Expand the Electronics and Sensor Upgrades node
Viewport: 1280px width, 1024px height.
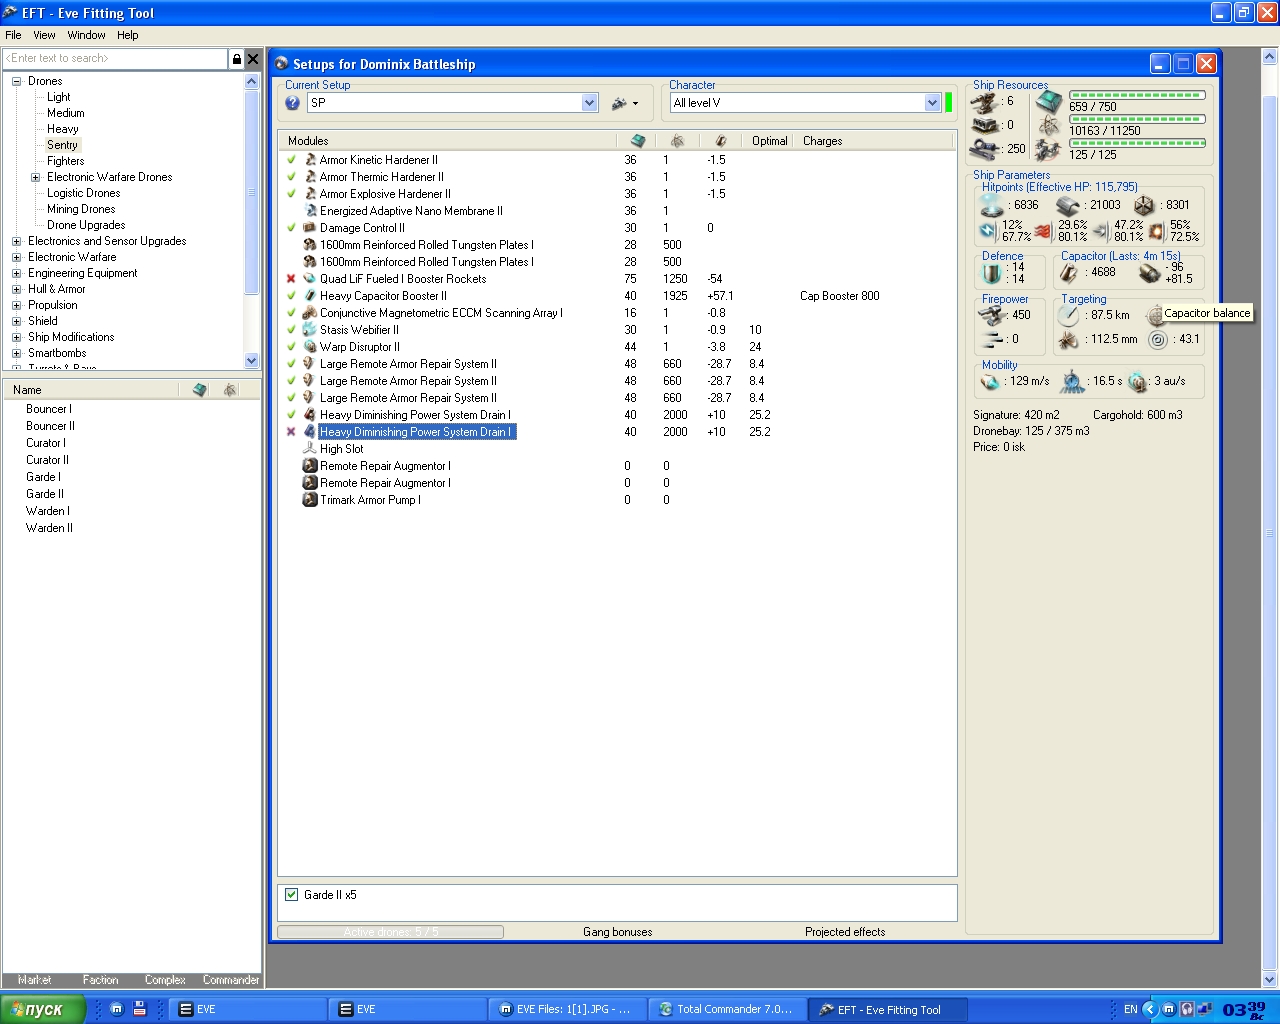point(17,241)
